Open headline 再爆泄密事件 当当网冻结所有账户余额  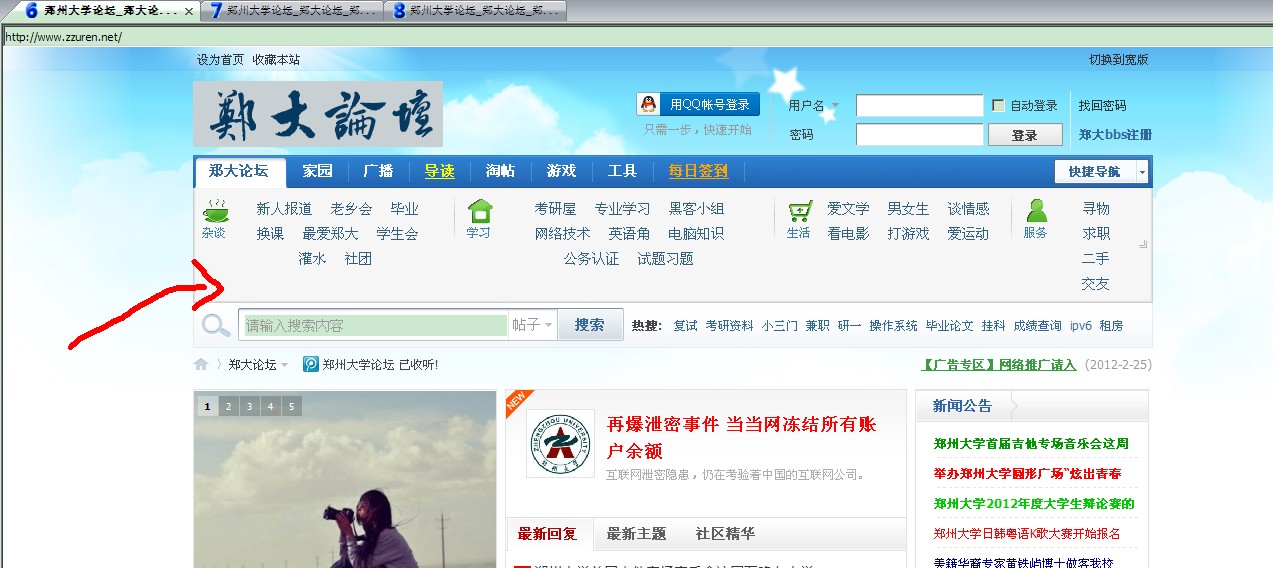pos(741,437)
